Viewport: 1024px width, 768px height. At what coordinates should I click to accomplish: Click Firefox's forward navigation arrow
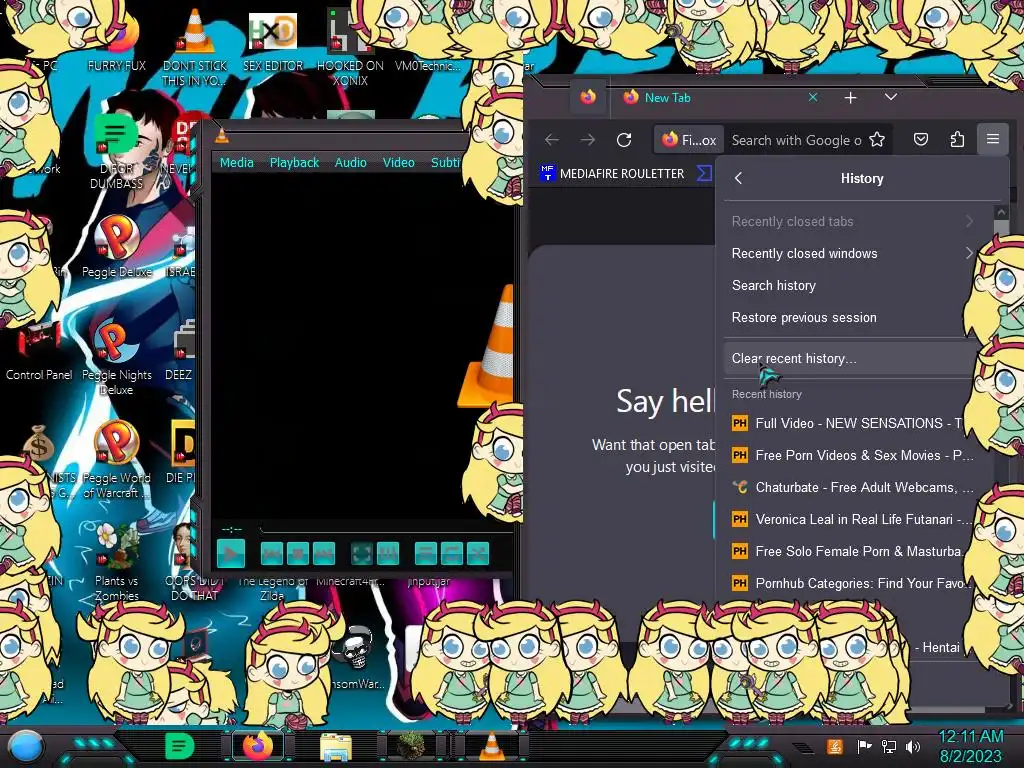[x=588, y=140]
